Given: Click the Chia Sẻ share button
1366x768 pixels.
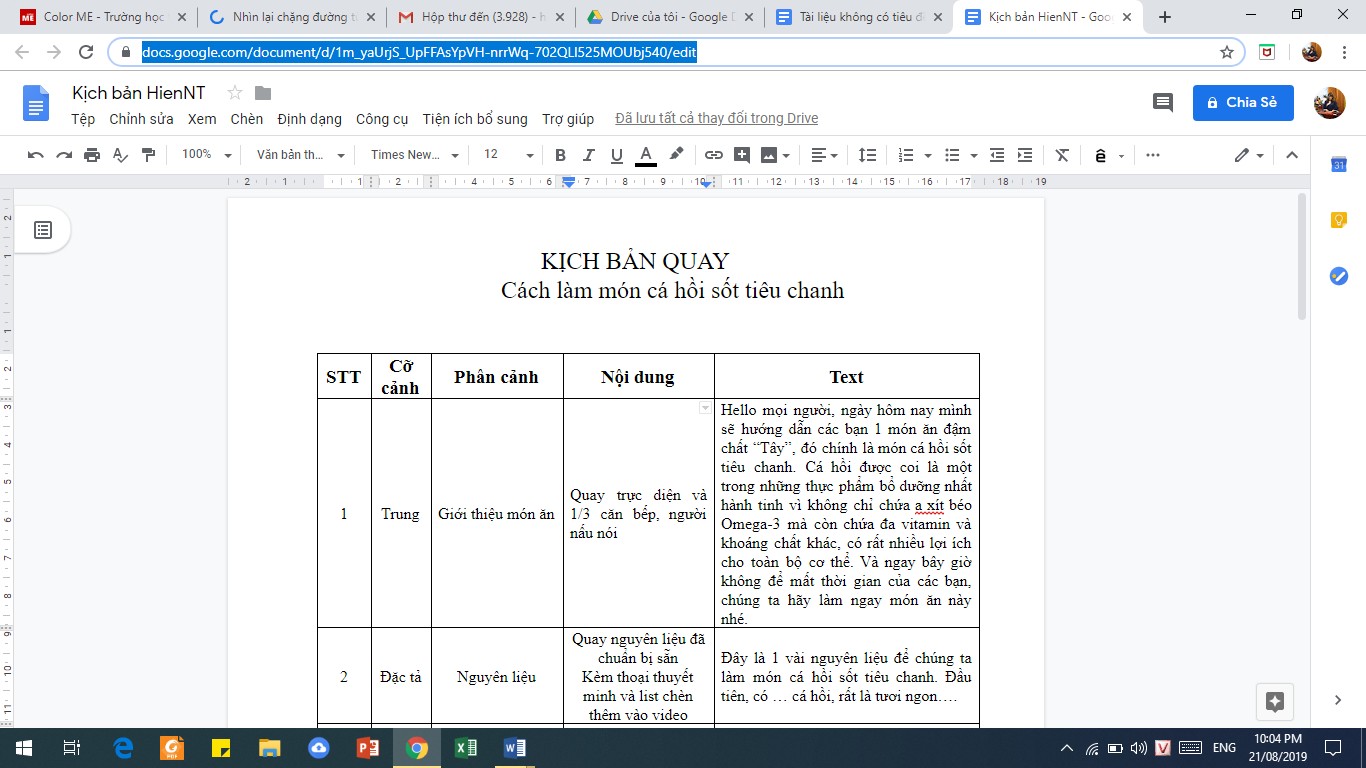Looking at the screenshot, I should point(1243,102).
